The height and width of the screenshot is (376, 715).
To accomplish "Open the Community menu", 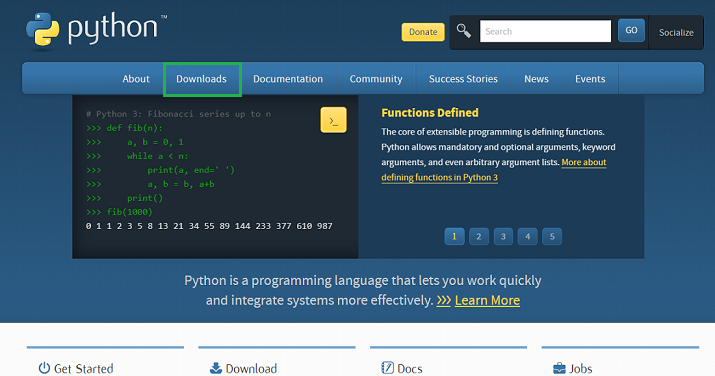I will click(376, 79).
